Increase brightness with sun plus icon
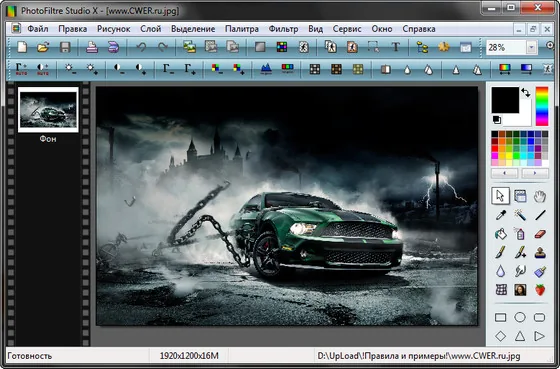 point(91,69)
